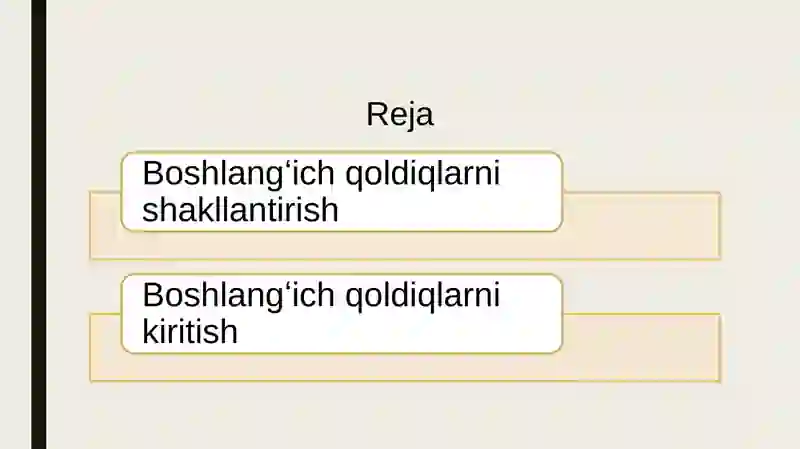Click the word "kiritish"
Image resolution: width=800 pixels, height=449 pixels.
pos(190,332)
